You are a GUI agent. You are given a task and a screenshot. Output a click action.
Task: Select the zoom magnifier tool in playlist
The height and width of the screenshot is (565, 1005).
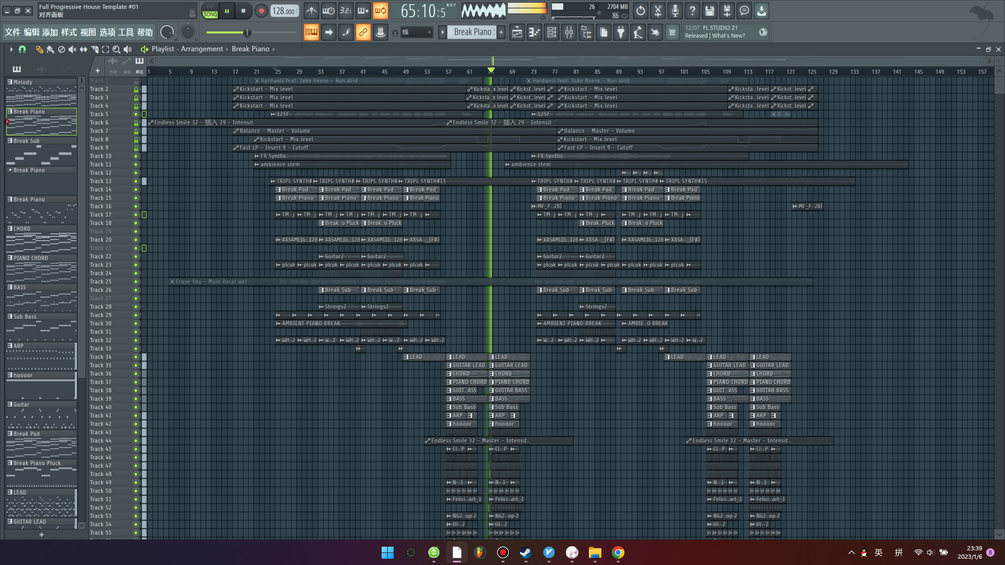pyautogui.click(x=116, y=49)
